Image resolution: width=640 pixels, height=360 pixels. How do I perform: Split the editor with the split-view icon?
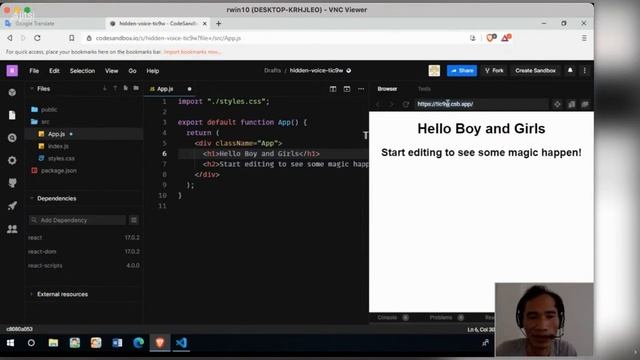point(333,89)
